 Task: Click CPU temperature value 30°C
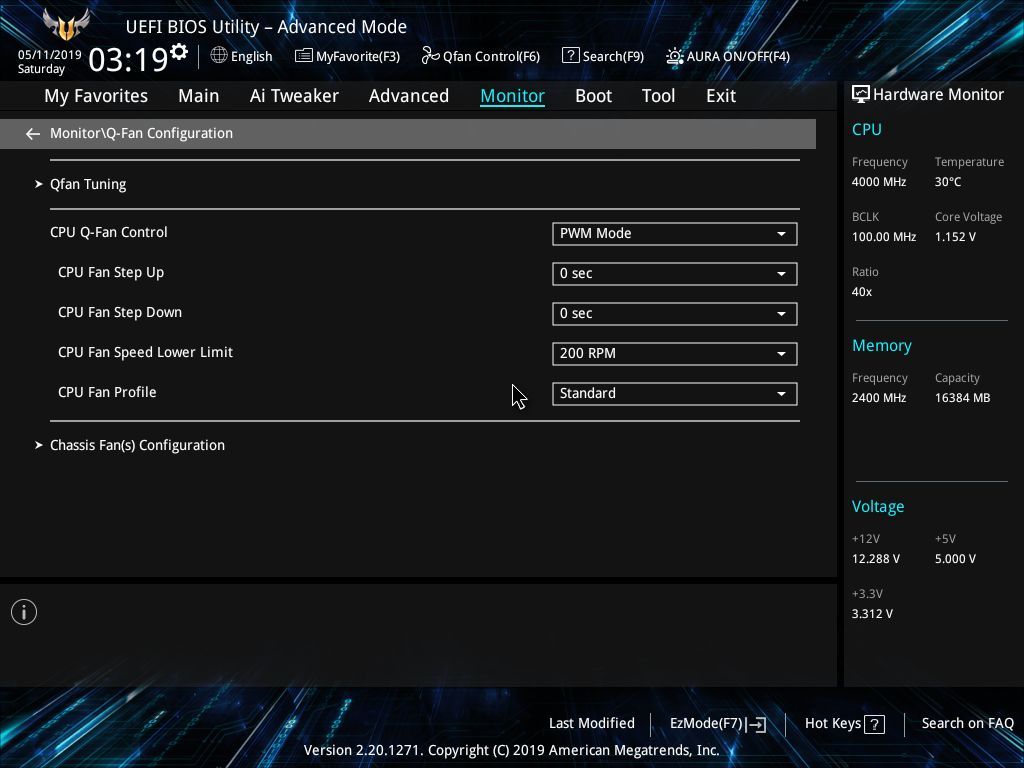pos(948,182)
